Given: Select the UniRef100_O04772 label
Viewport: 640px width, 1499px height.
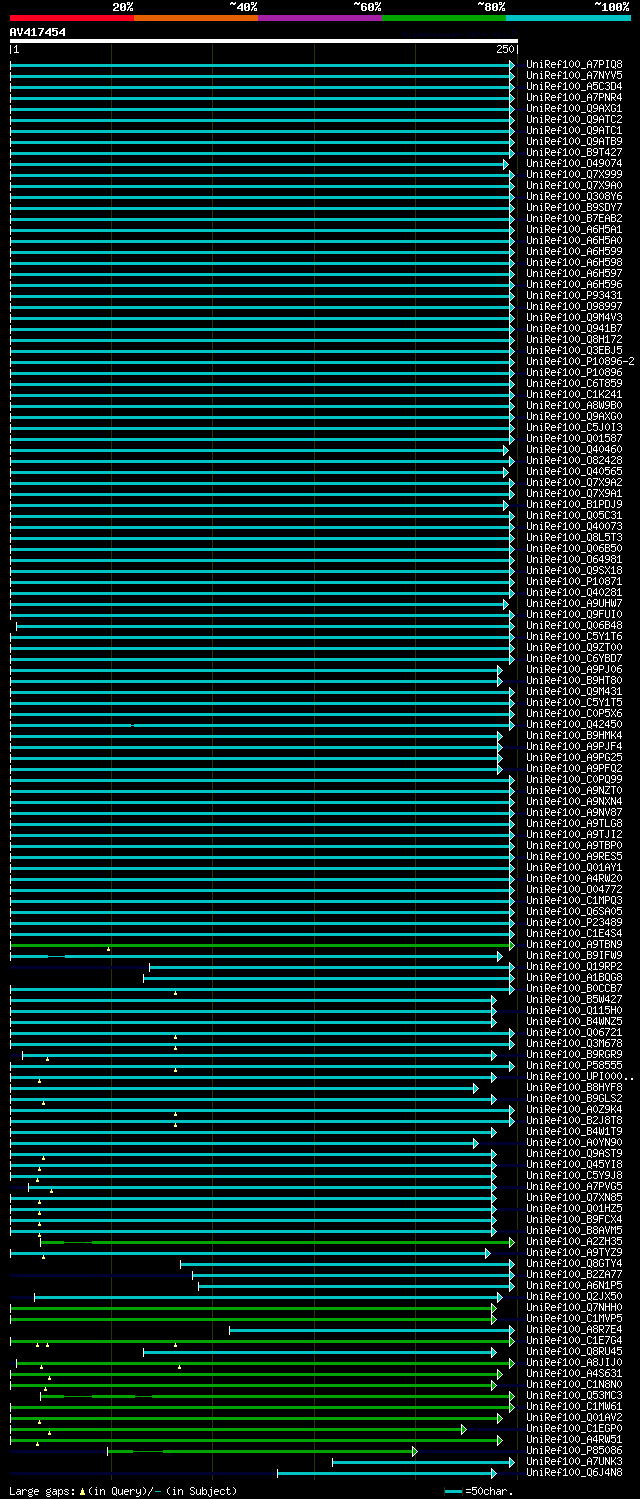Looking at the screenshot, I should [574, 889].
